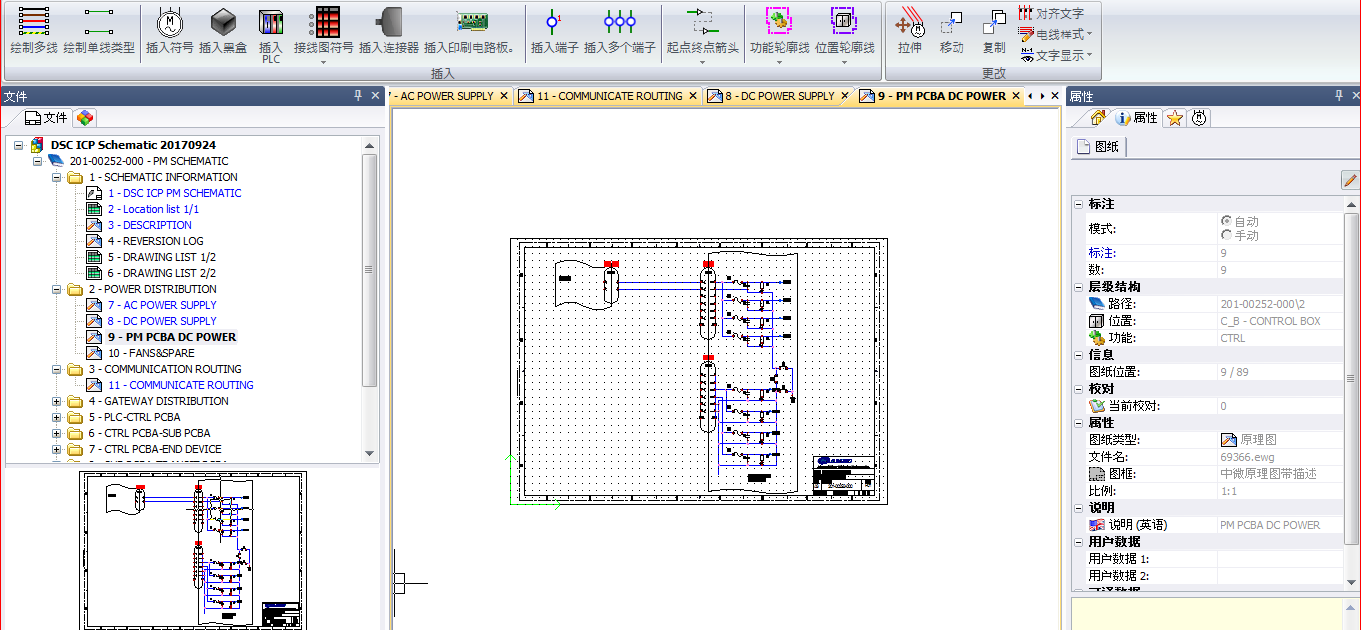Select 3 - DESCRIPTION tree item
1361x630 pixels.
(x=150, y=225)
